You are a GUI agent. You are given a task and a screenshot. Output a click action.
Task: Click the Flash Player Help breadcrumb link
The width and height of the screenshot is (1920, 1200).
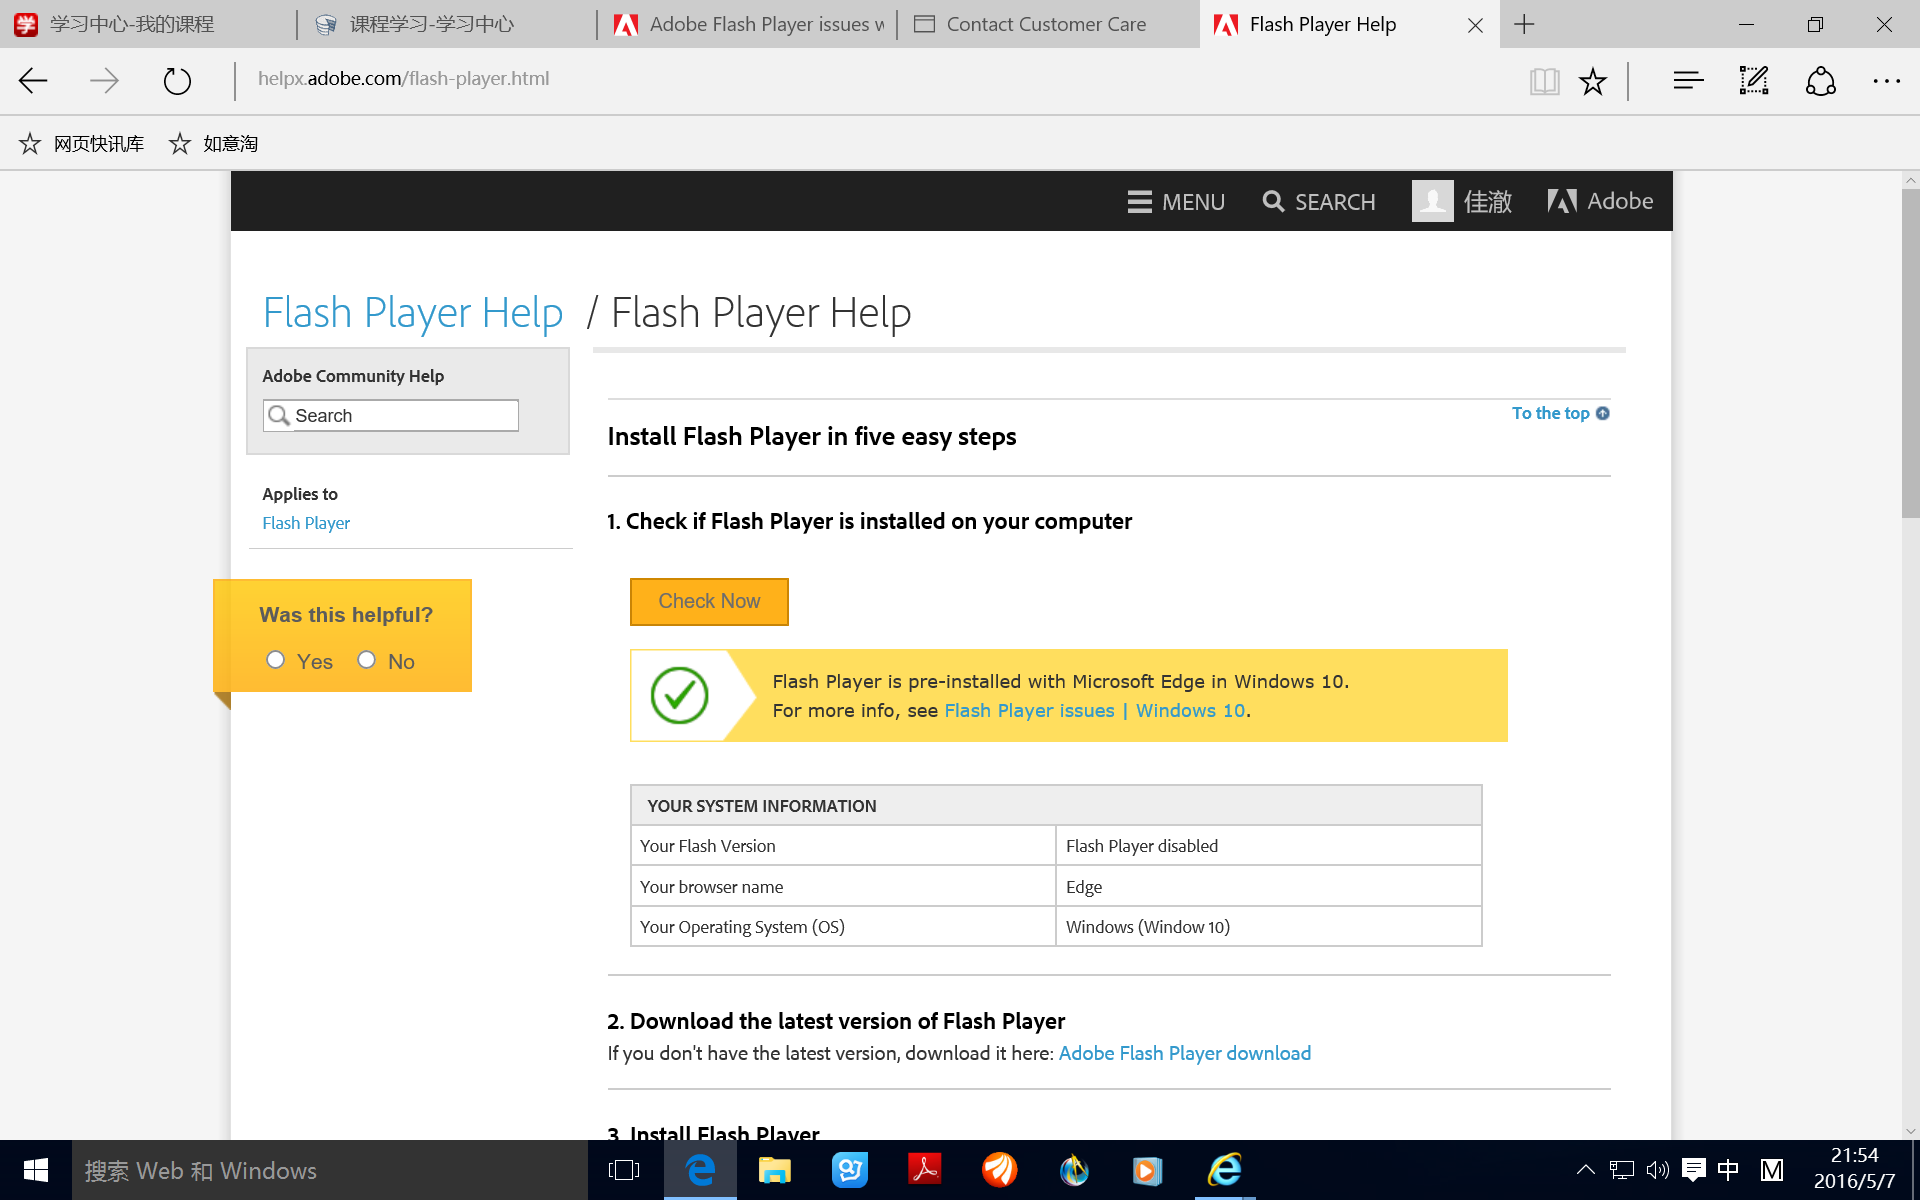click(x=413, y=313)
